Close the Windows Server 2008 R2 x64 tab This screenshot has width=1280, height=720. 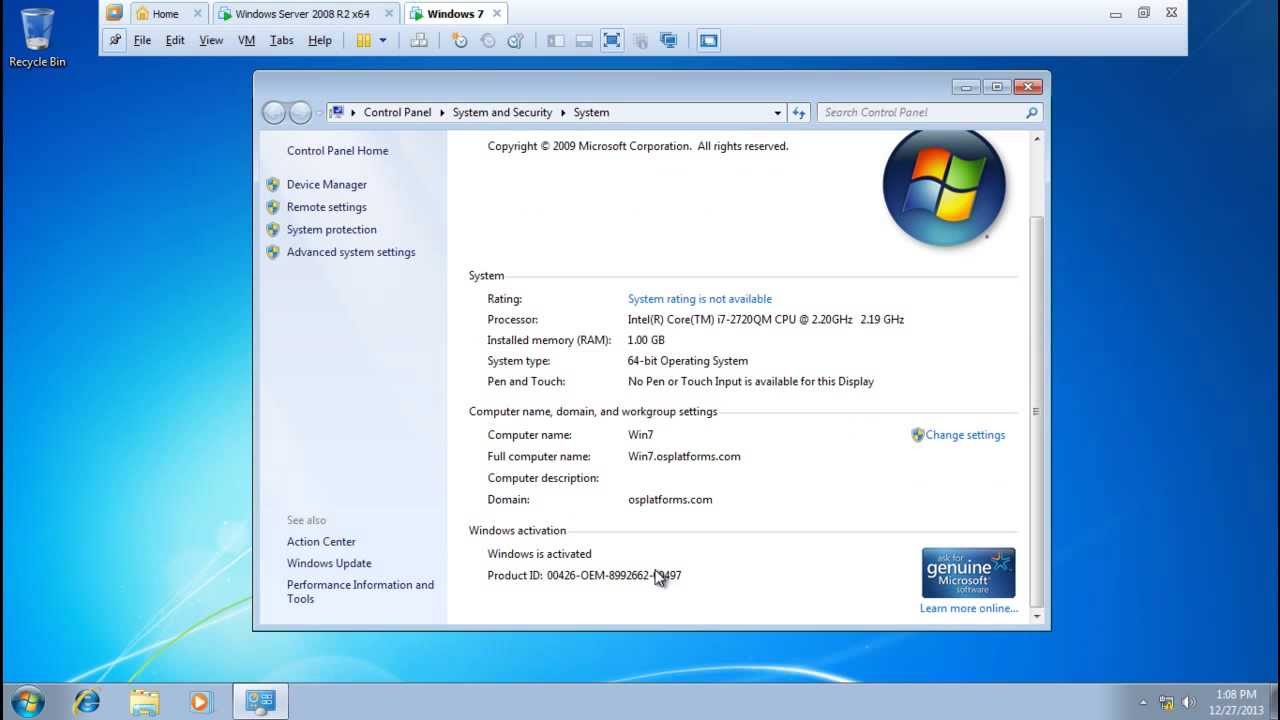pyautogui.click(x=389, y=14)
